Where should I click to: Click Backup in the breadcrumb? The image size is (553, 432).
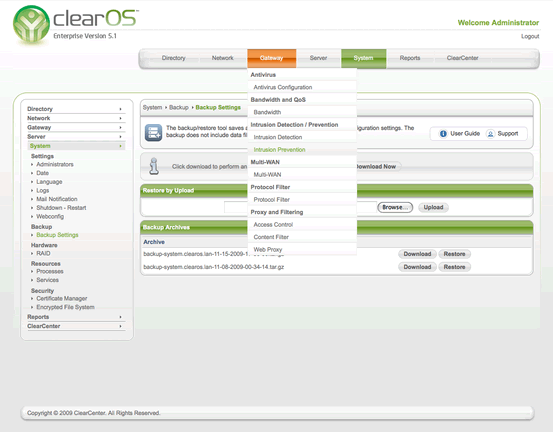tap(179, 107)
